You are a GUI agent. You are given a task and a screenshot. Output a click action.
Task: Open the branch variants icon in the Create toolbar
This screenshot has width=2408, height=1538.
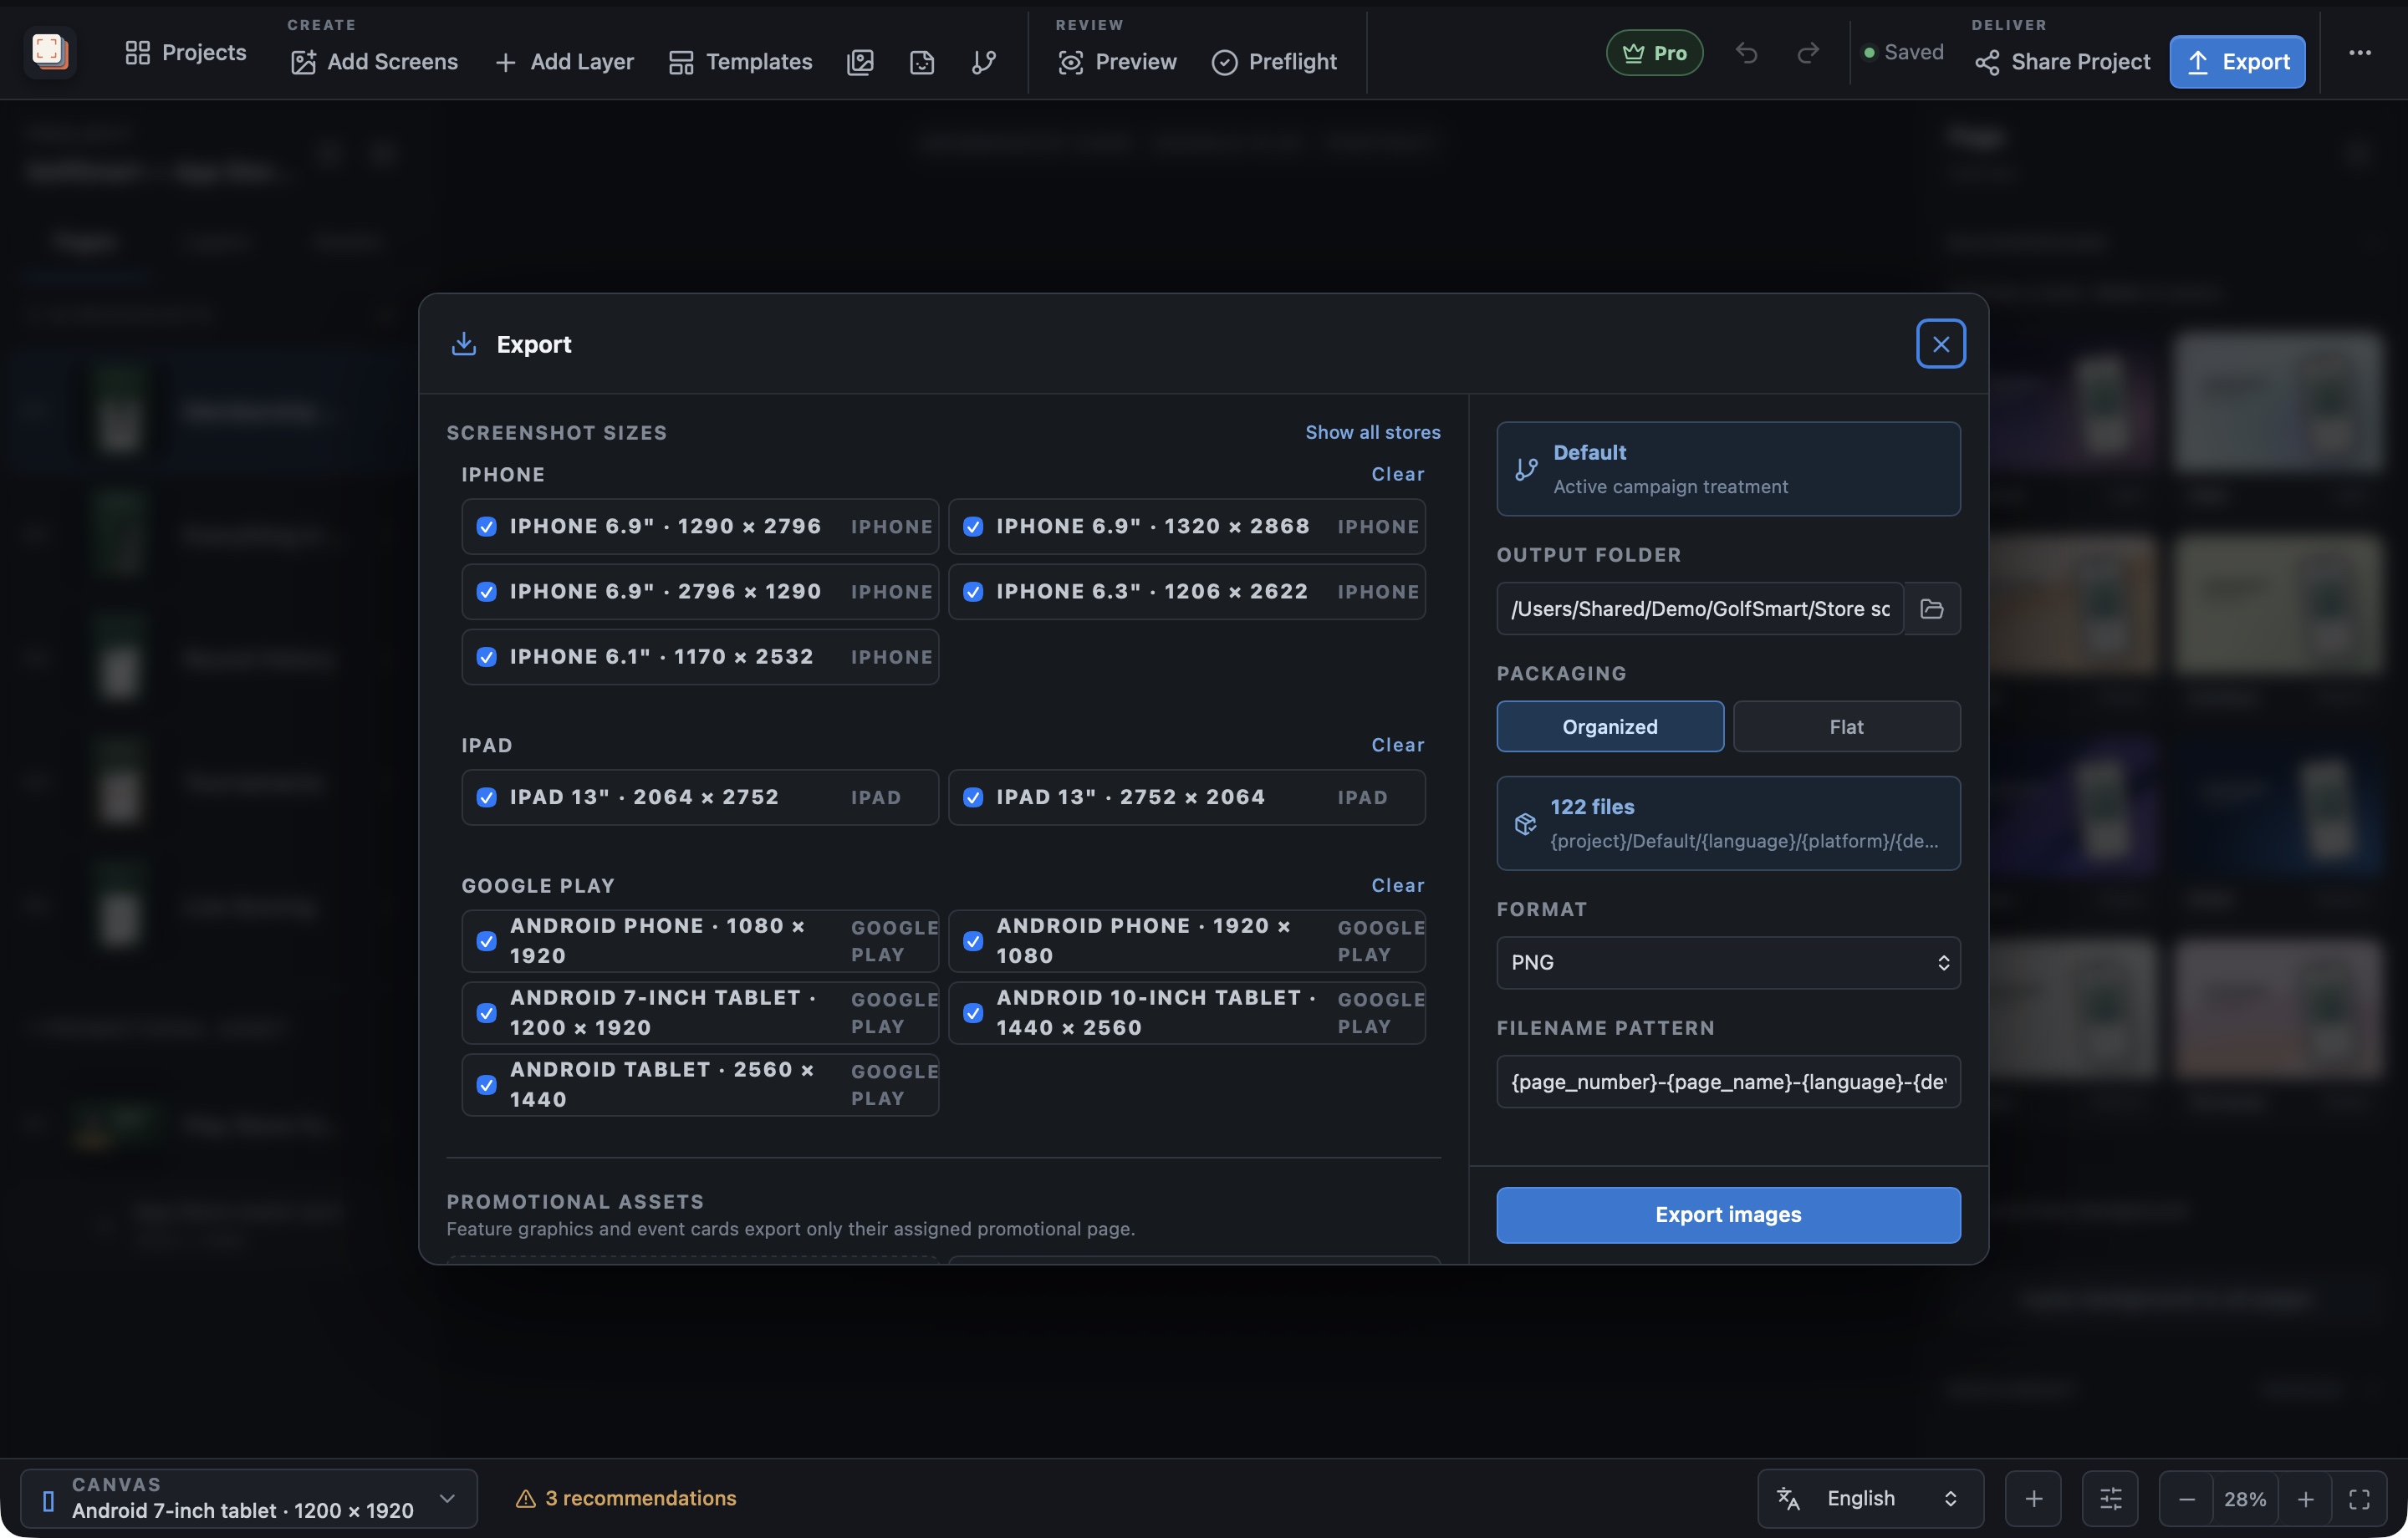pyautogui.click(x=984, y=62)
